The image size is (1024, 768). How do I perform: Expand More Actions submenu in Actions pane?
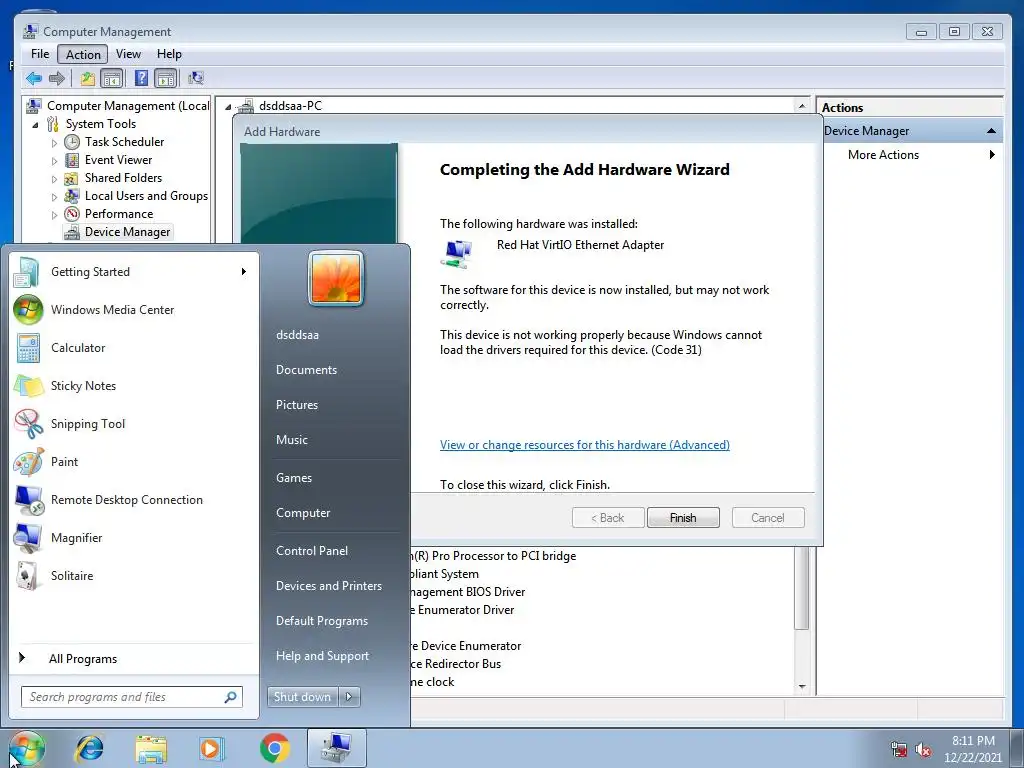click(x=992, y=155)
